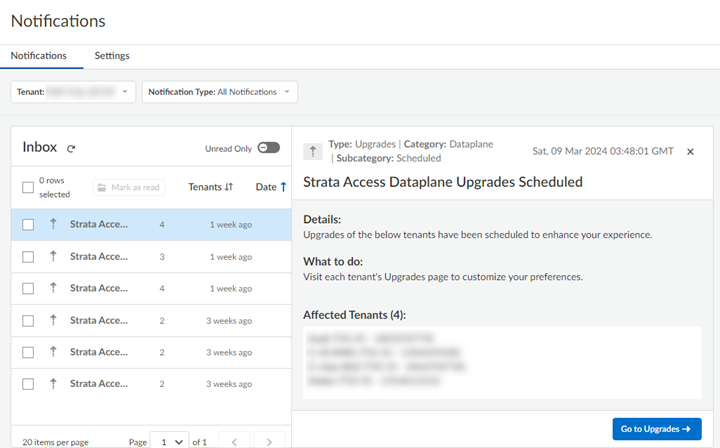Viewport: 720px width, 448px height.
Task: Go to previous page of notifications
Action: pyautogui.click(x=234, y=441)
